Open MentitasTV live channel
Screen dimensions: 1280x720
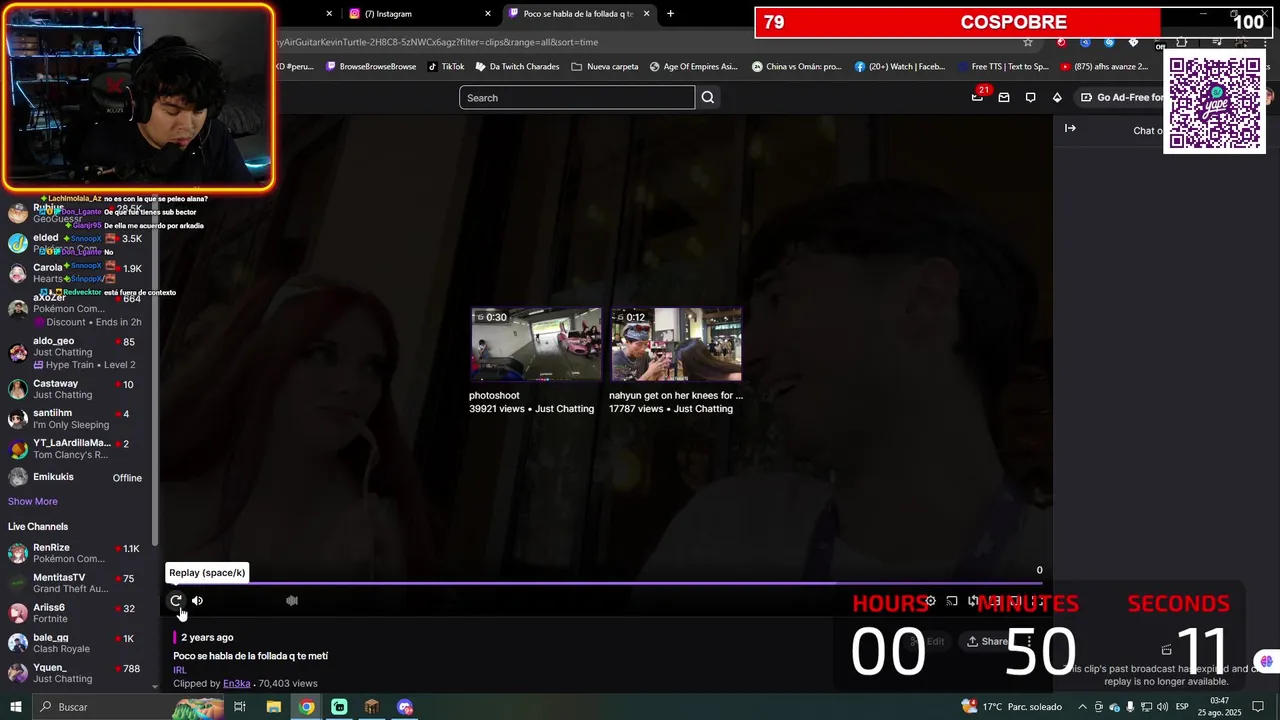76,583
